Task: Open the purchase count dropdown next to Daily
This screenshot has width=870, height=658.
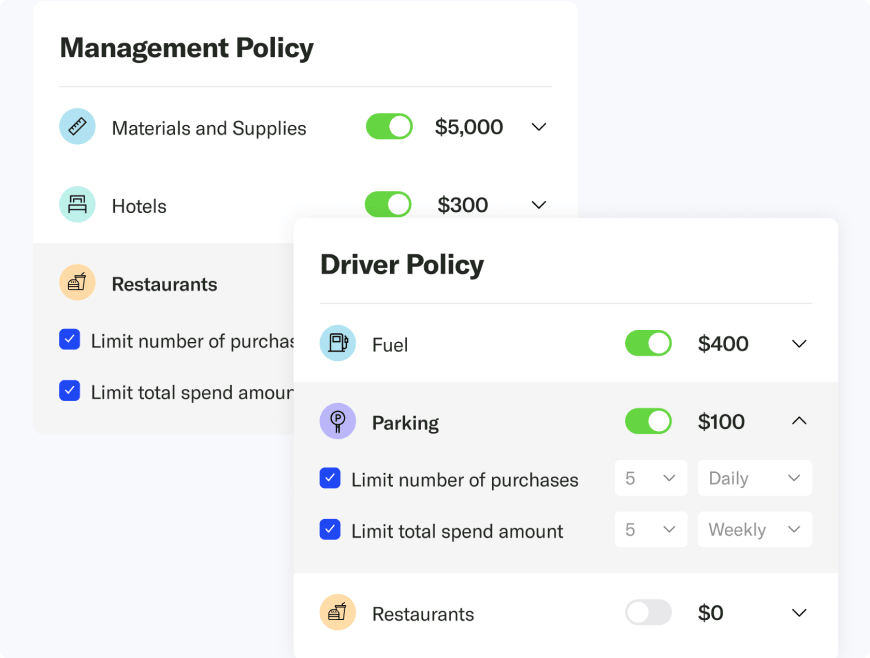Action: [x=651, y=479]
